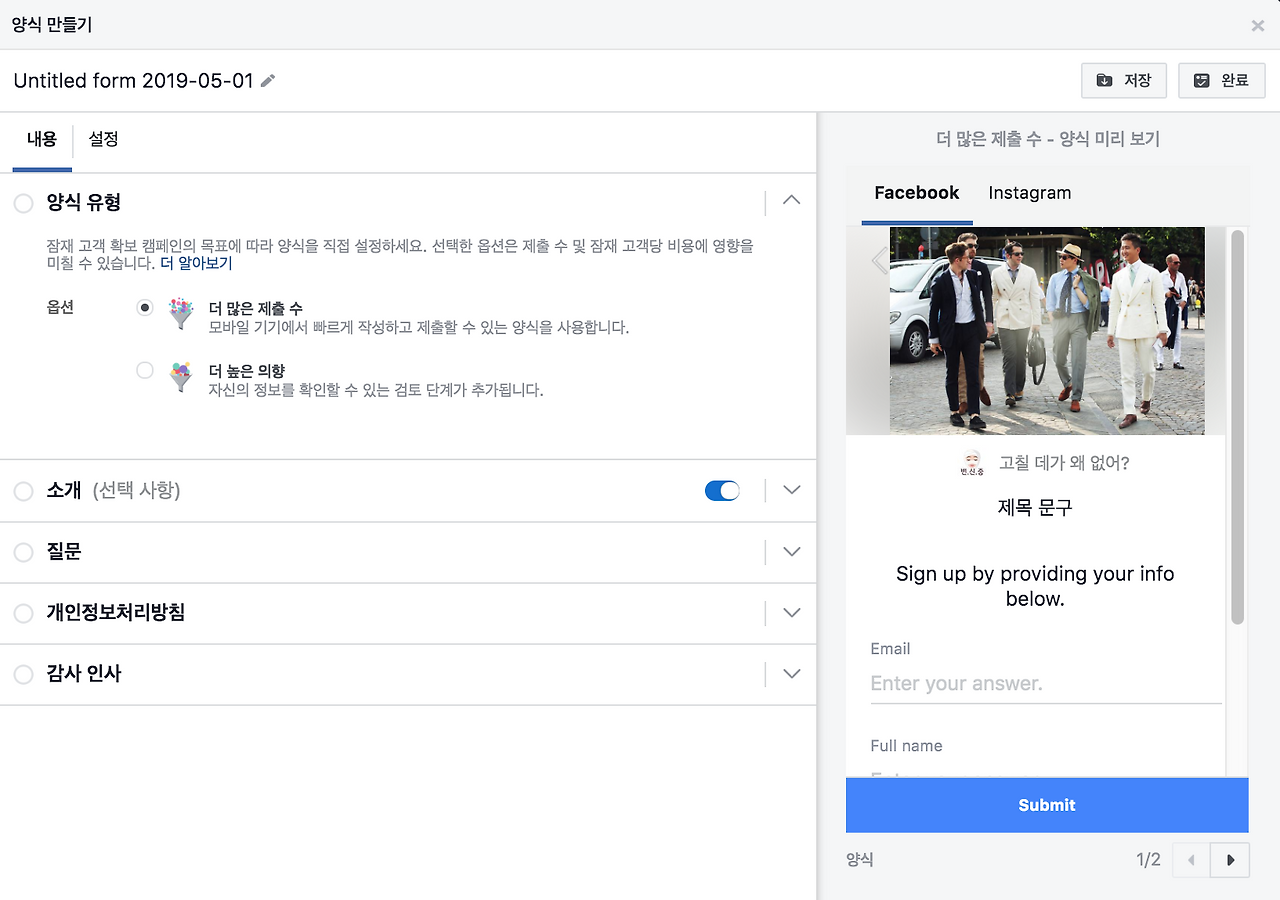Click the step circle icon beside 감사 인사
1280x900 pixels.
point(23,673)
